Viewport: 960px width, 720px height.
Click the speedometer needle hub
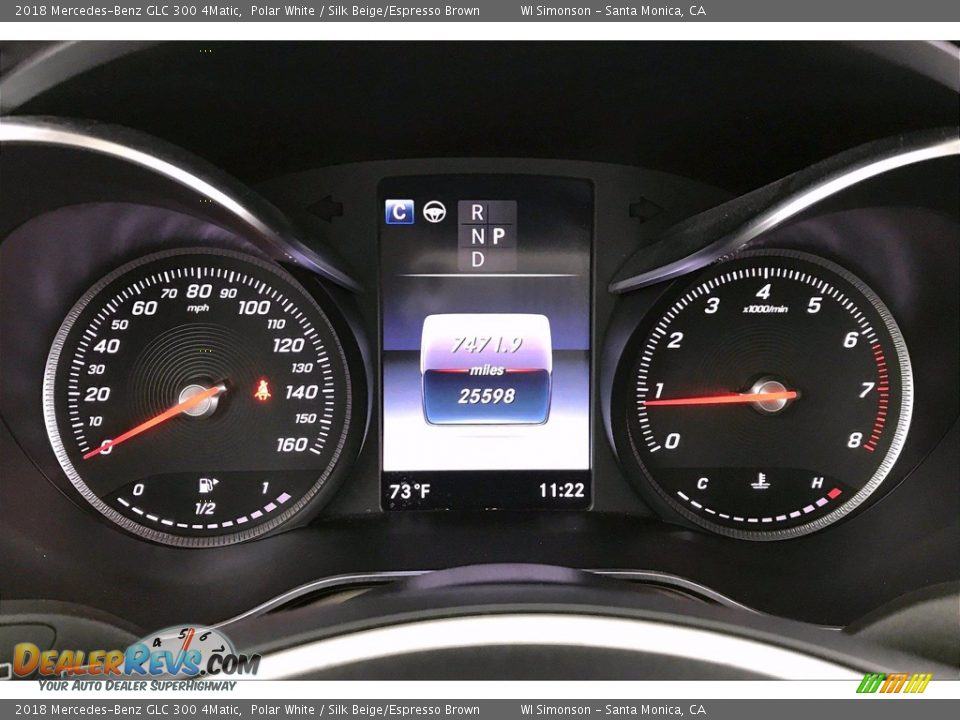pos(198,399)
